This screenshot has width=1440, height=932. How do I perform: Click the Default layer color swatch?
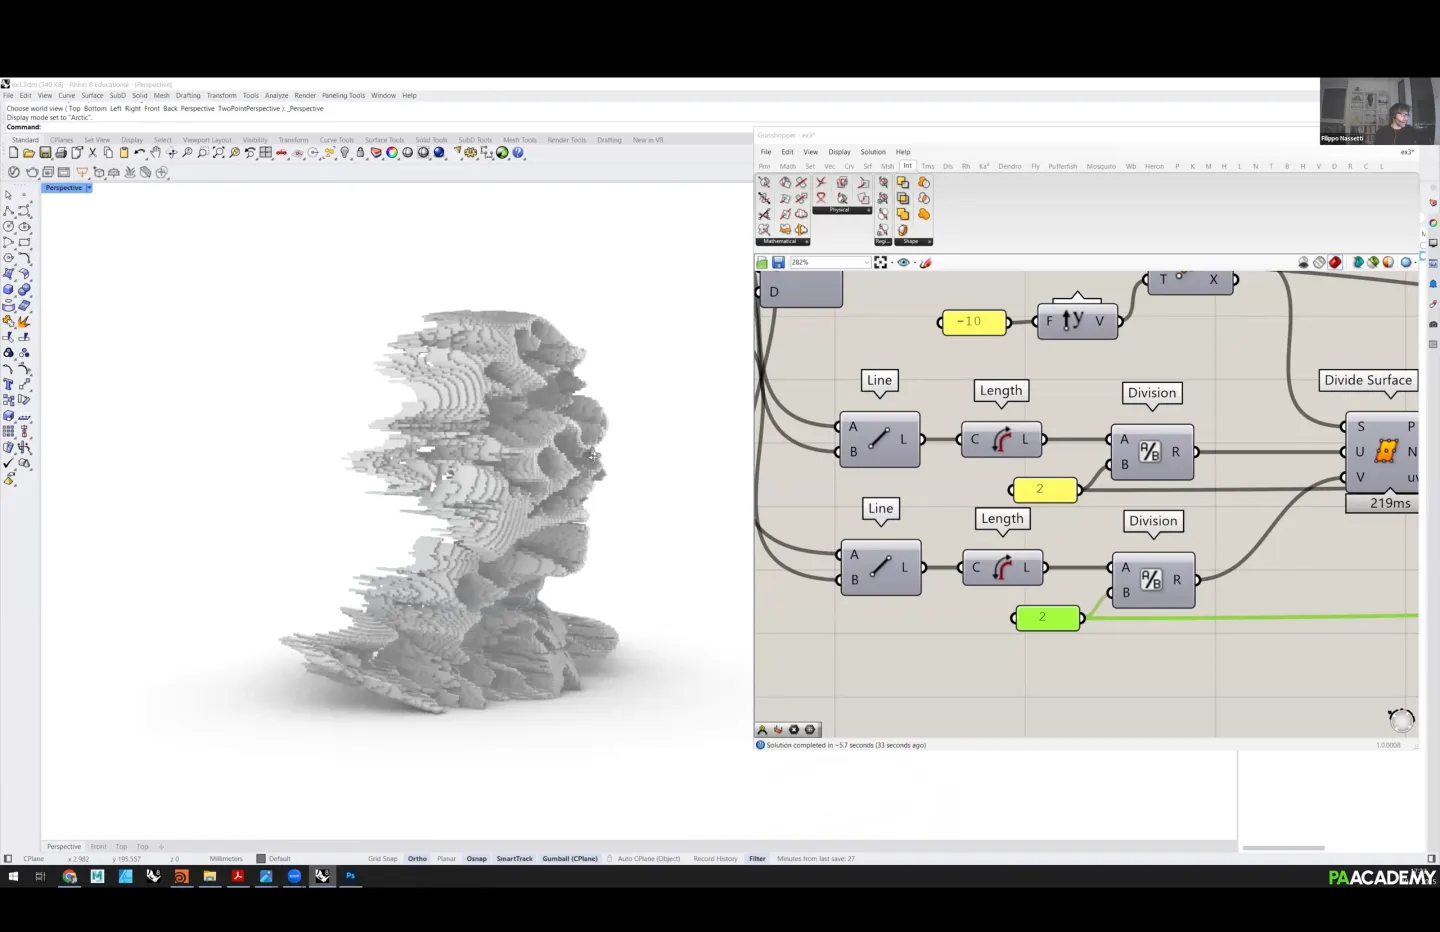[x=261, y=859]
